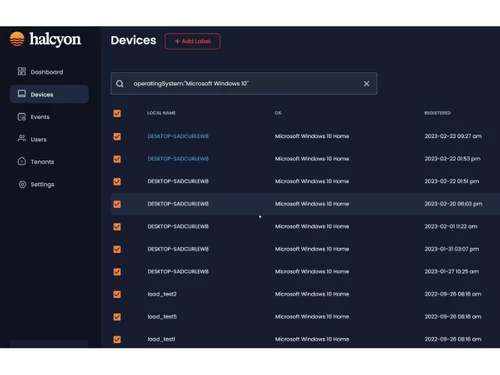Open the first DESKTOP-SADCURLEWB device link
Screen dimensions: 500x375
[178, 136]
